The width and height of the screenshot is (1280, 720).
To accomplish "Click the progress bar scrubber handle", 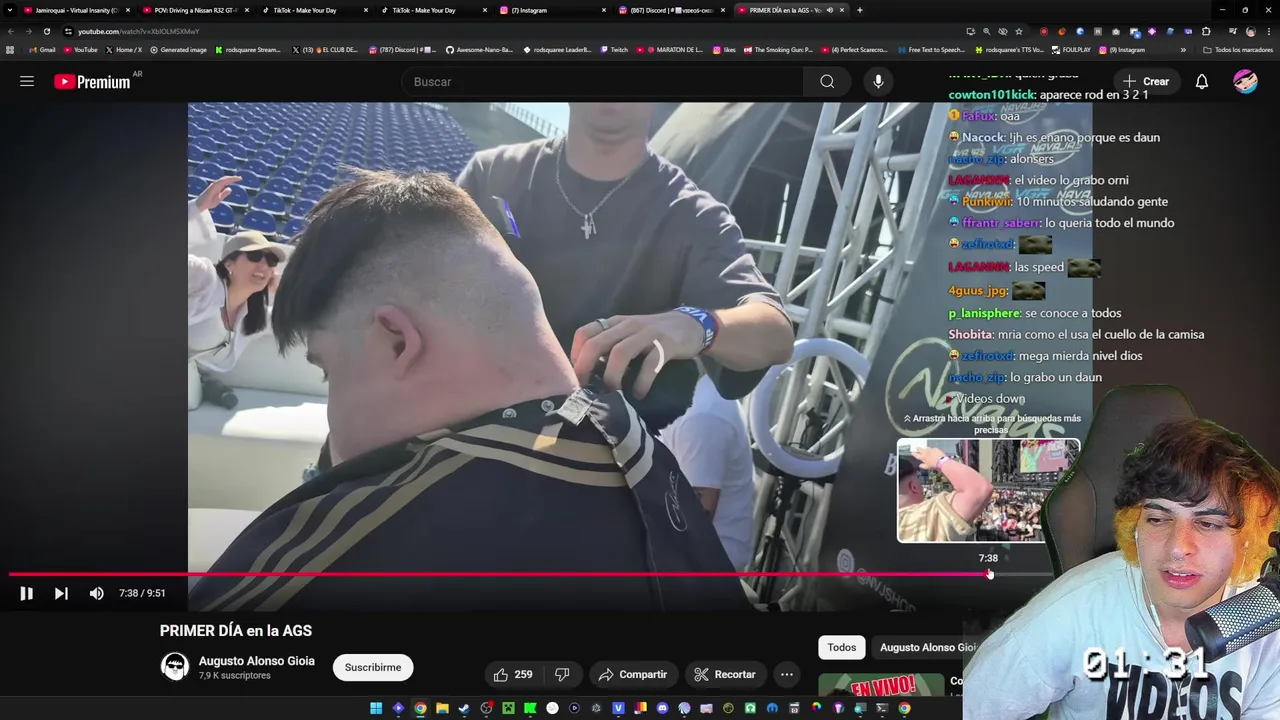I will coord(990,574).
